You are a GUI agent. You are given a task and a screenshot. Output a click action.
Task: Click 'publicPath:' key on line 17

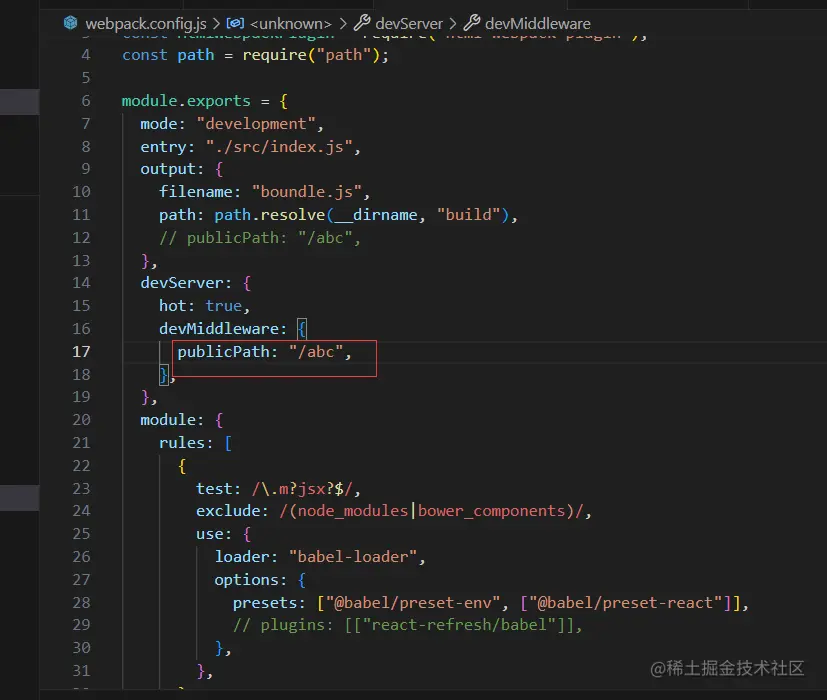[x=227, y=352]
